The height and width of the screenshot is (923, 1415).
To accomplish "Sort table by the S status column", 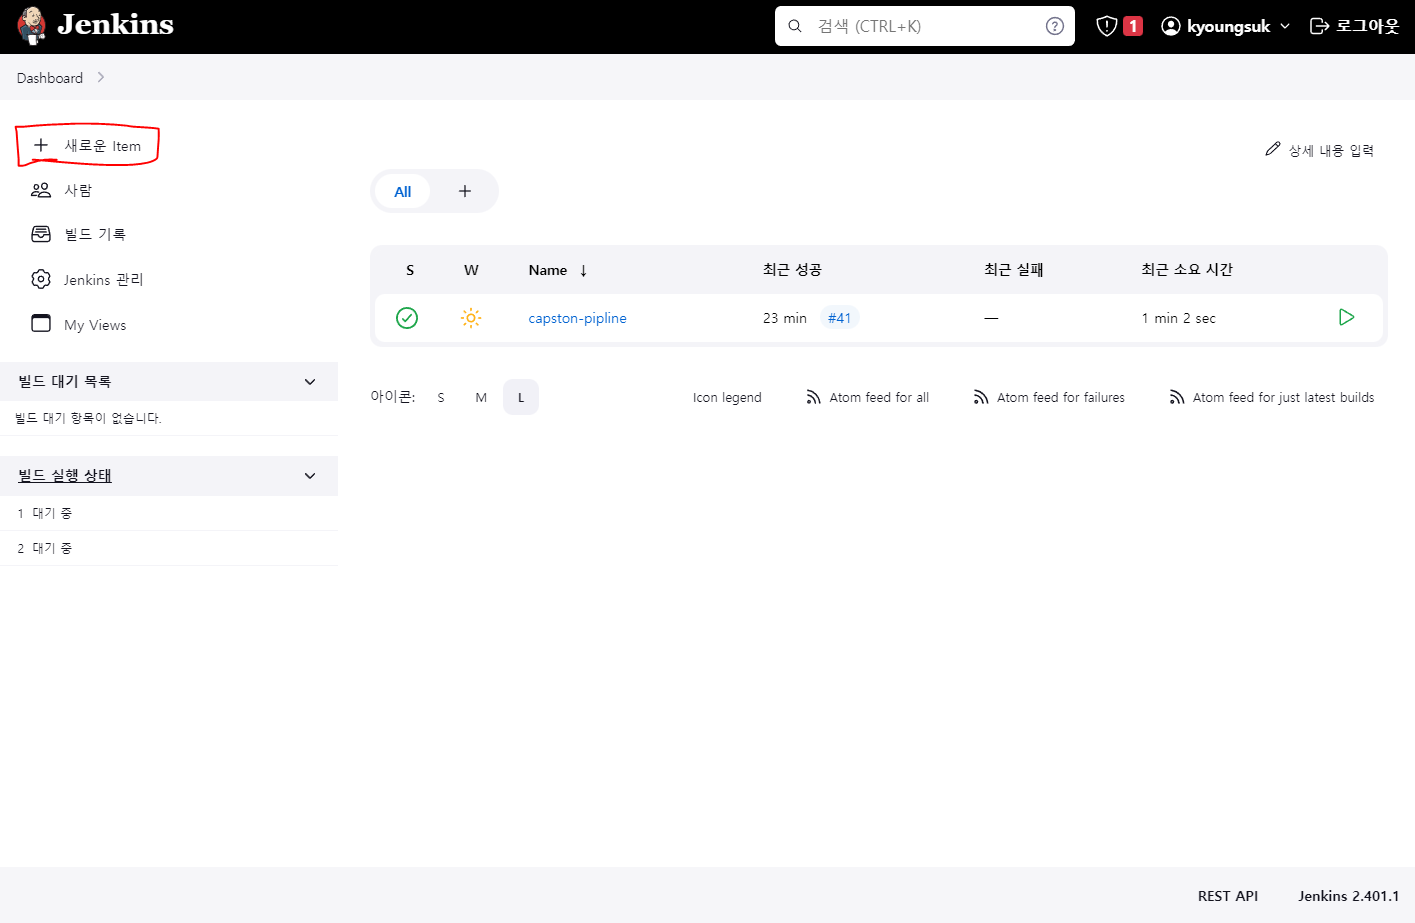I will click(x=410, y=270).
